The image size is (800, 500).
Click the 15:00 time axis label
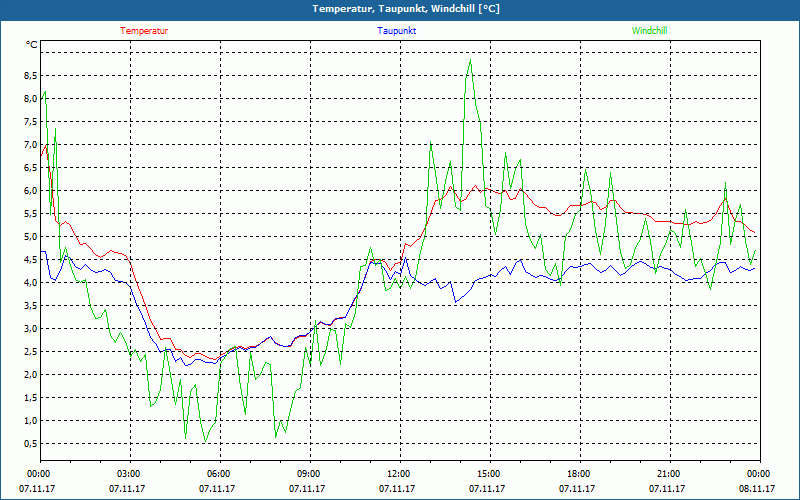point(490,474)
